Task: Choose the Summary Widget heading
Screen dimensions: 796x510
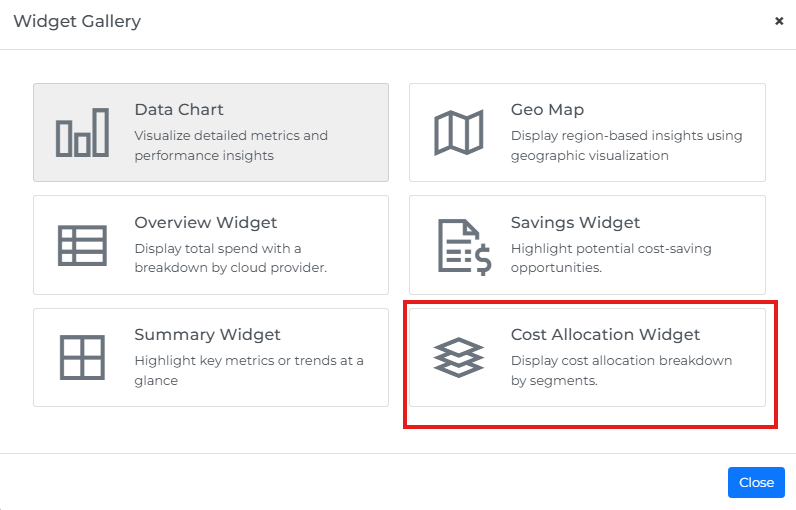Action: pyautogui.click(x=207, y=335)
